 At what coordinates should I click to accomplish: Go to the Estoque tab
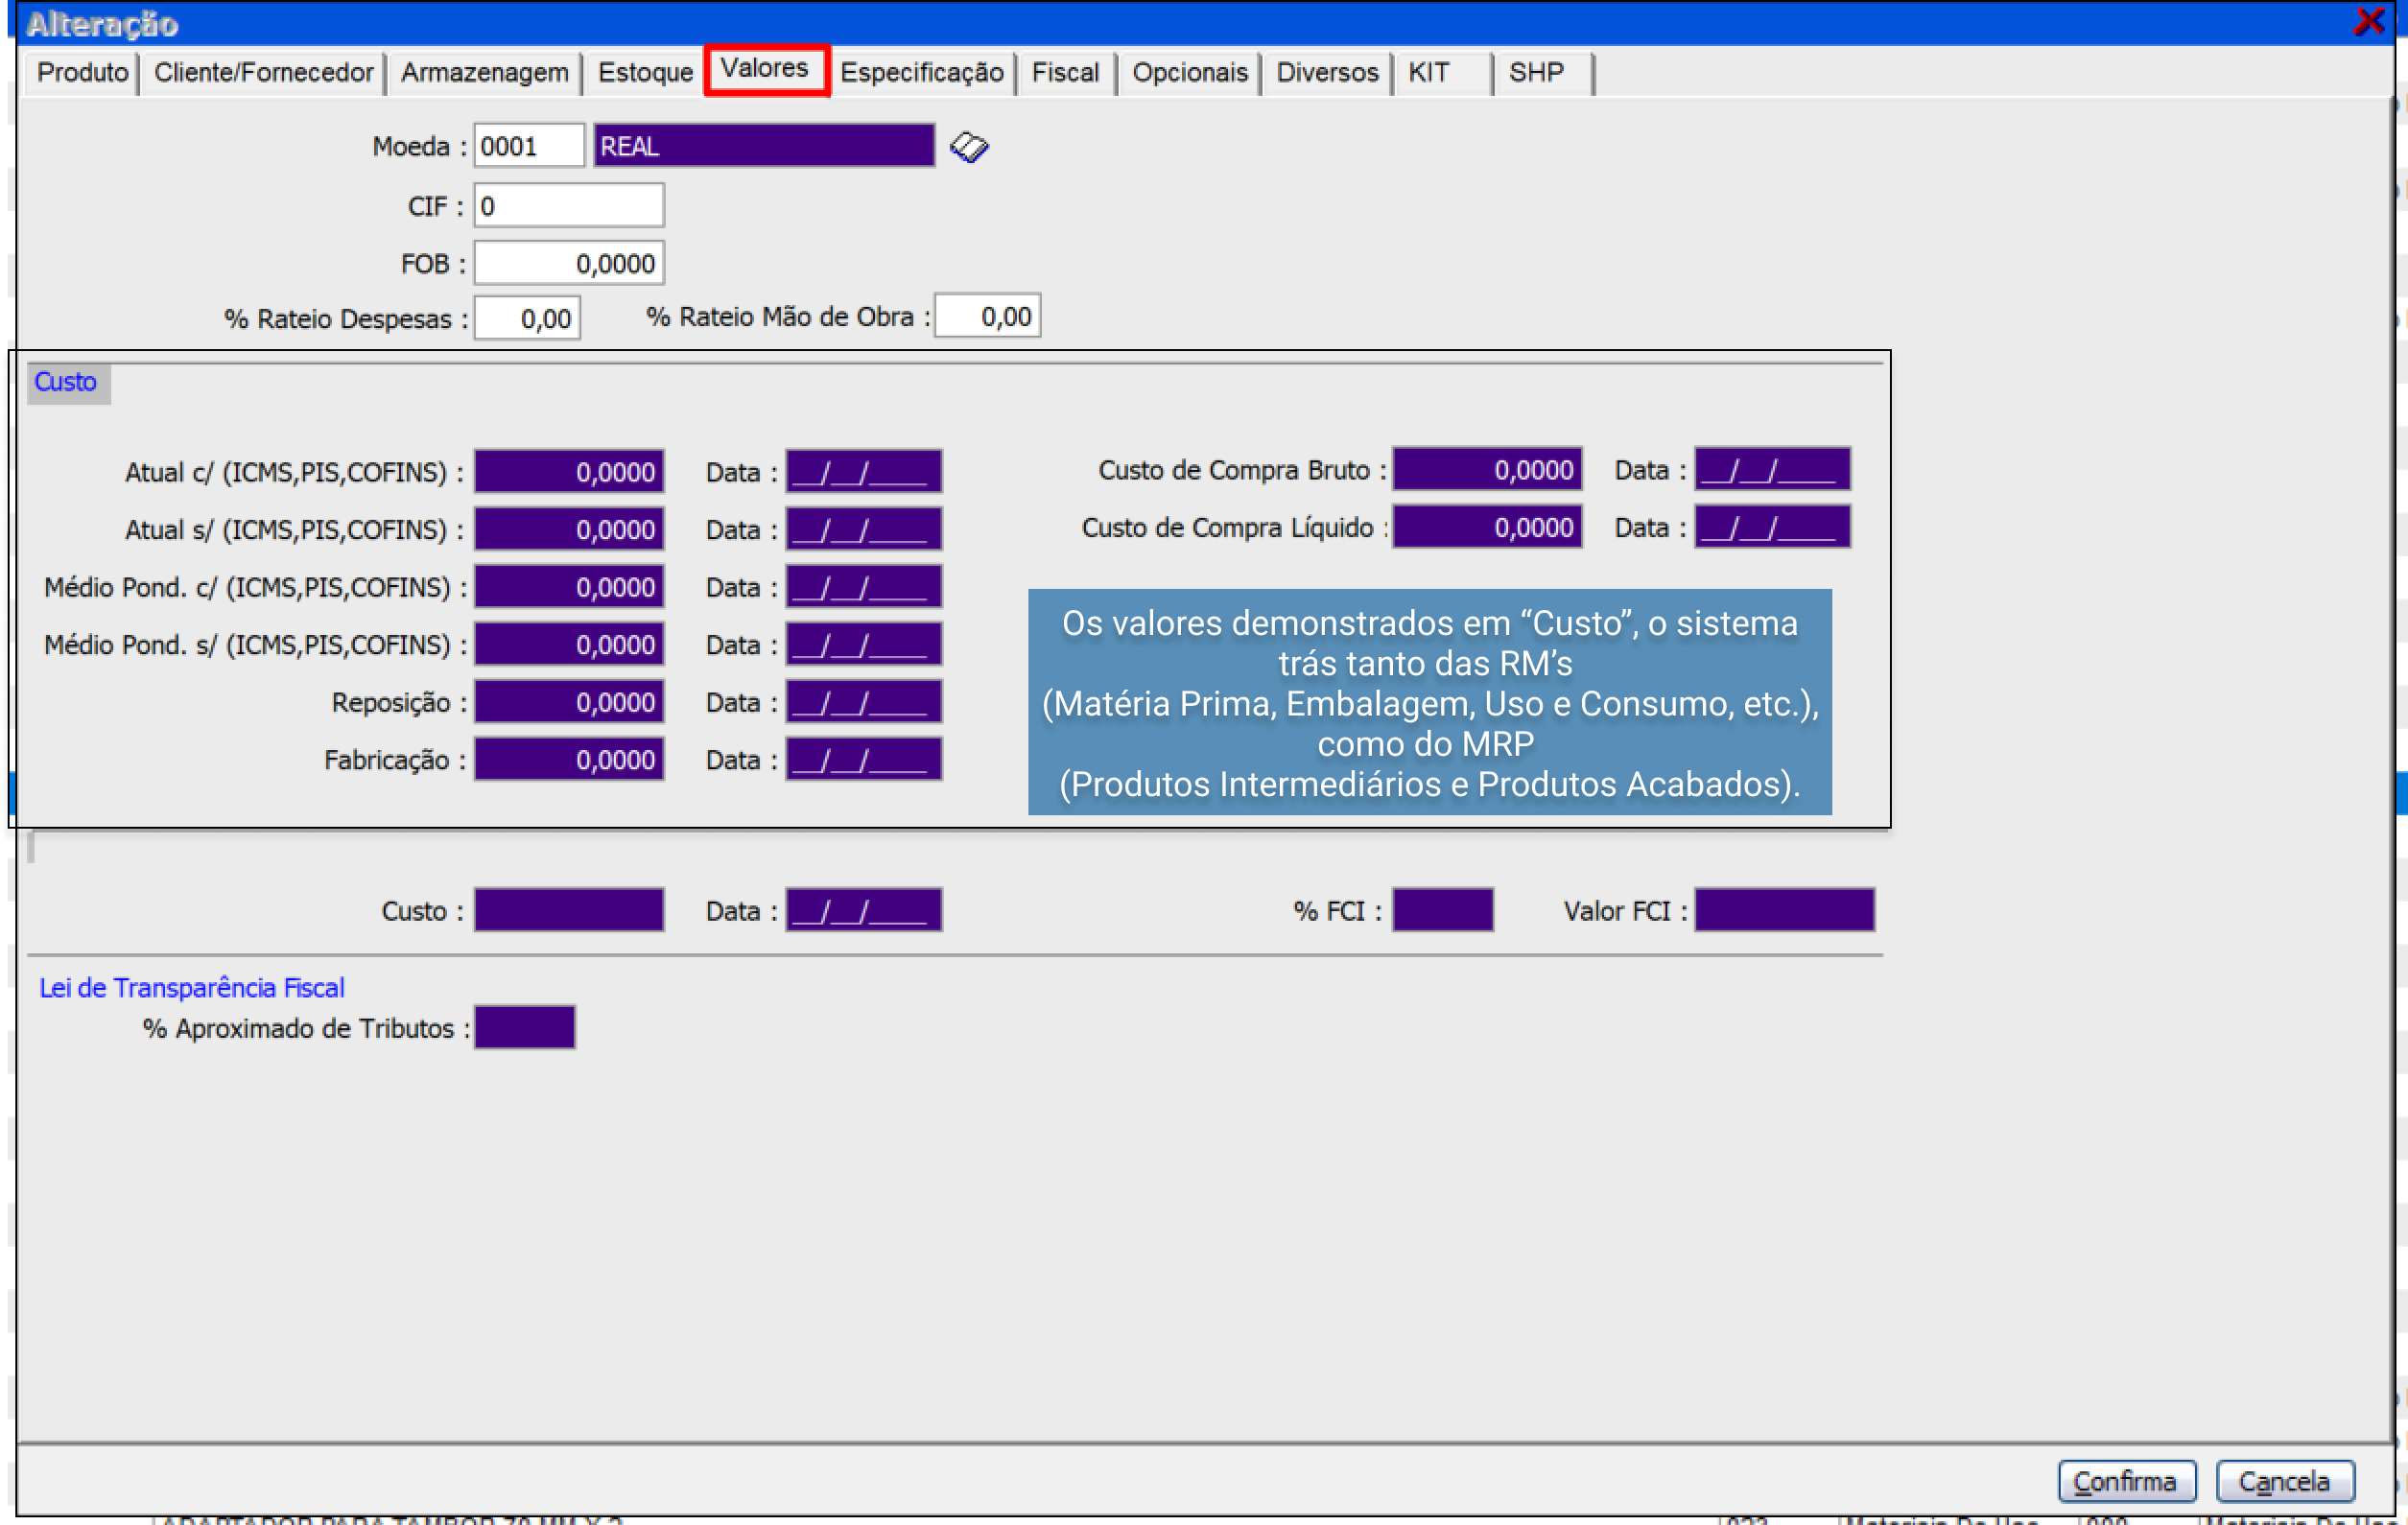(645, 73)
